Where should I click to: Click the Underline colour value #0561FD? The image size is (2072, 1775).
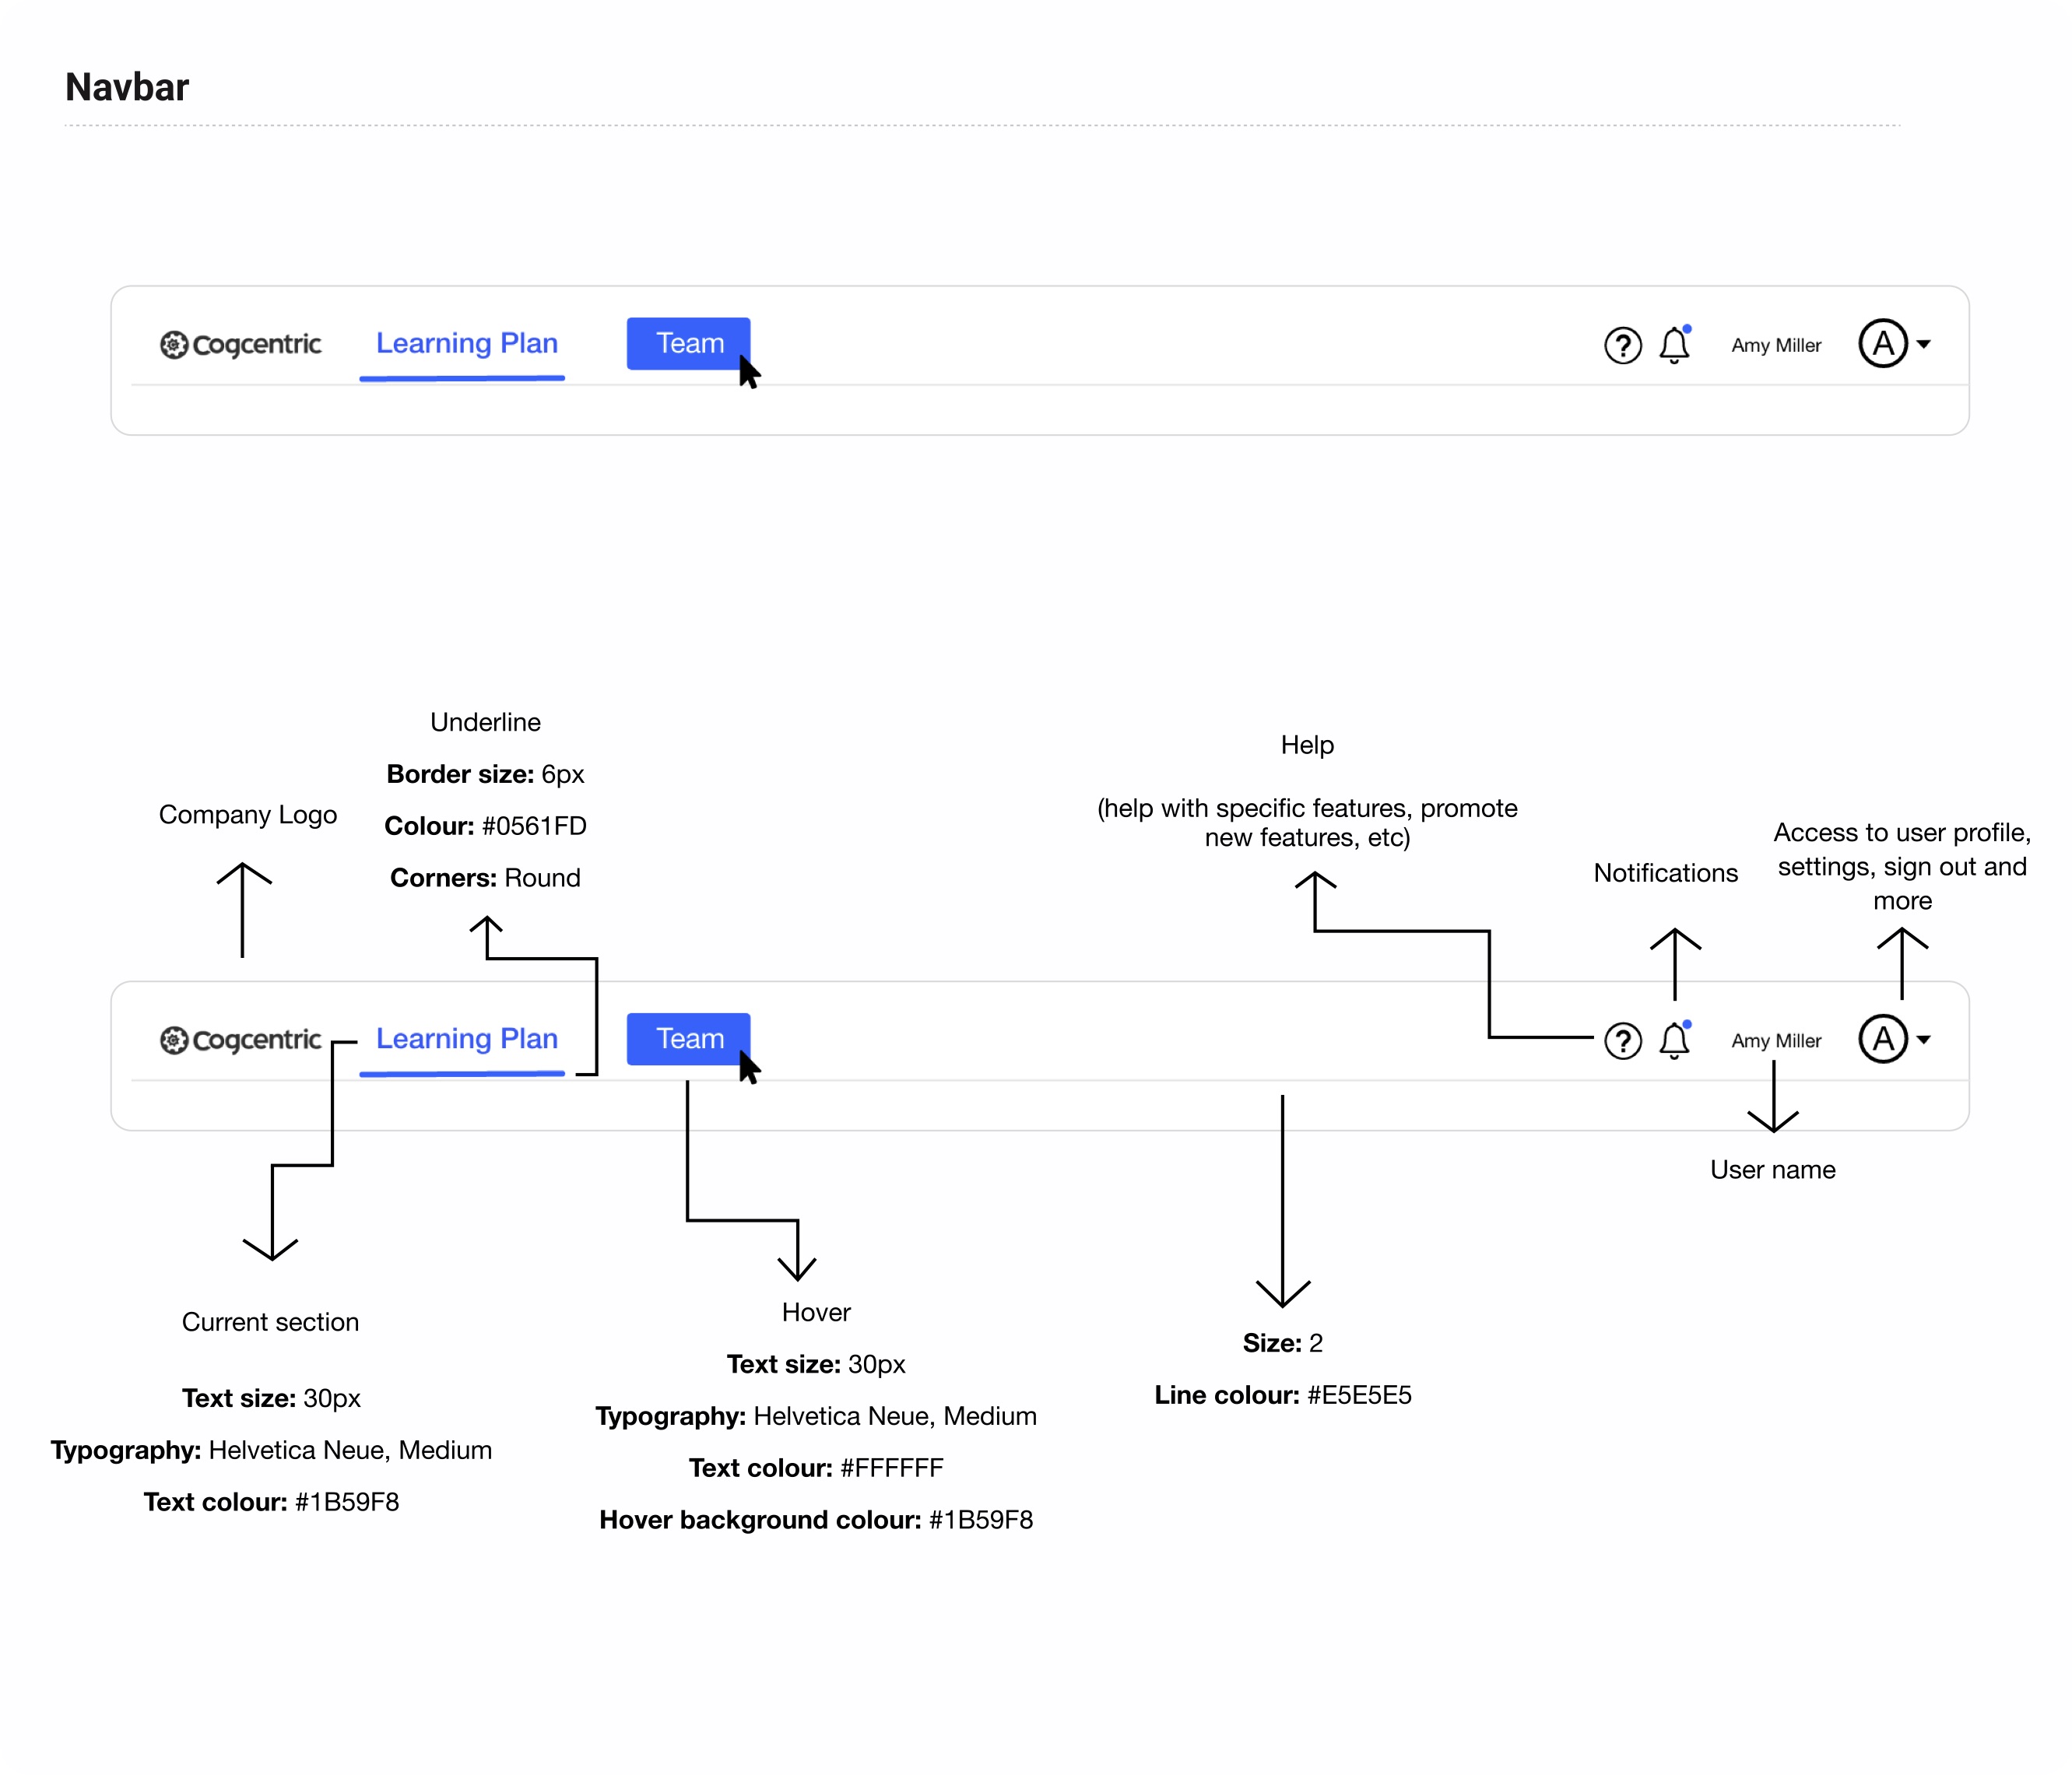coord(534,826)
